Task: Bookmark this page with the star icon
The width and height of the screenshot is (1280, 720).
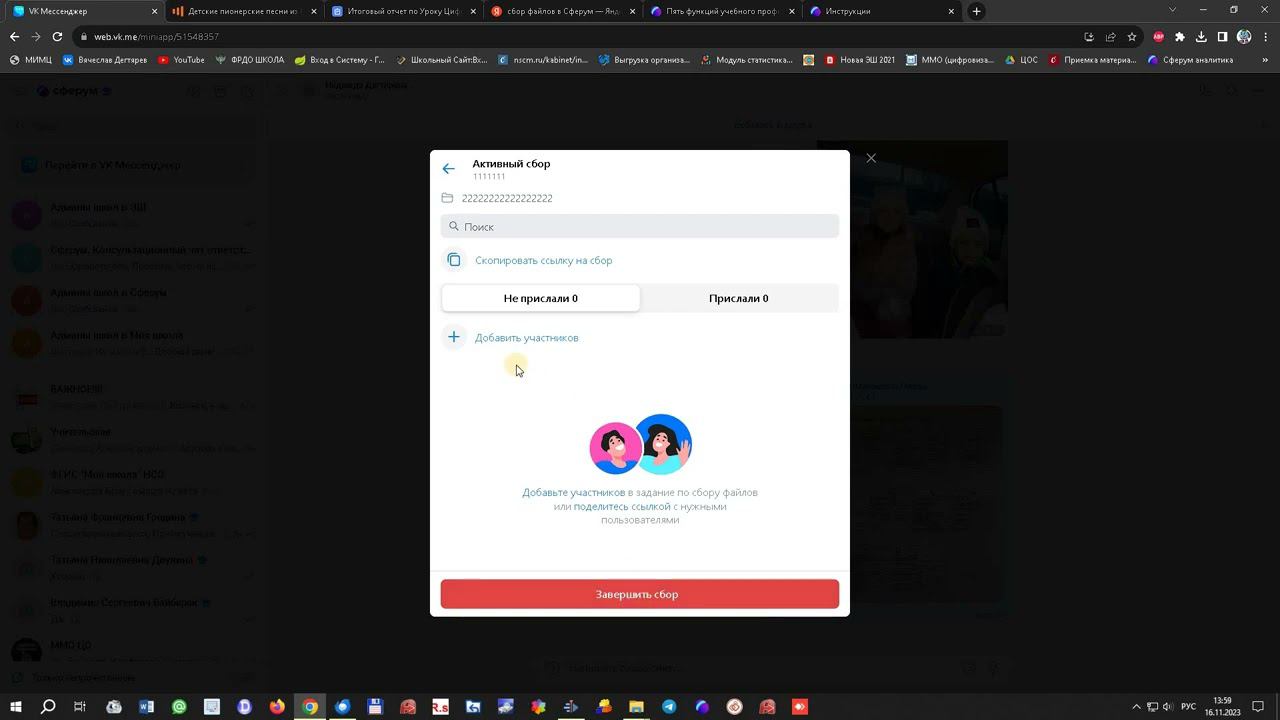Action: coord(1132,37)
